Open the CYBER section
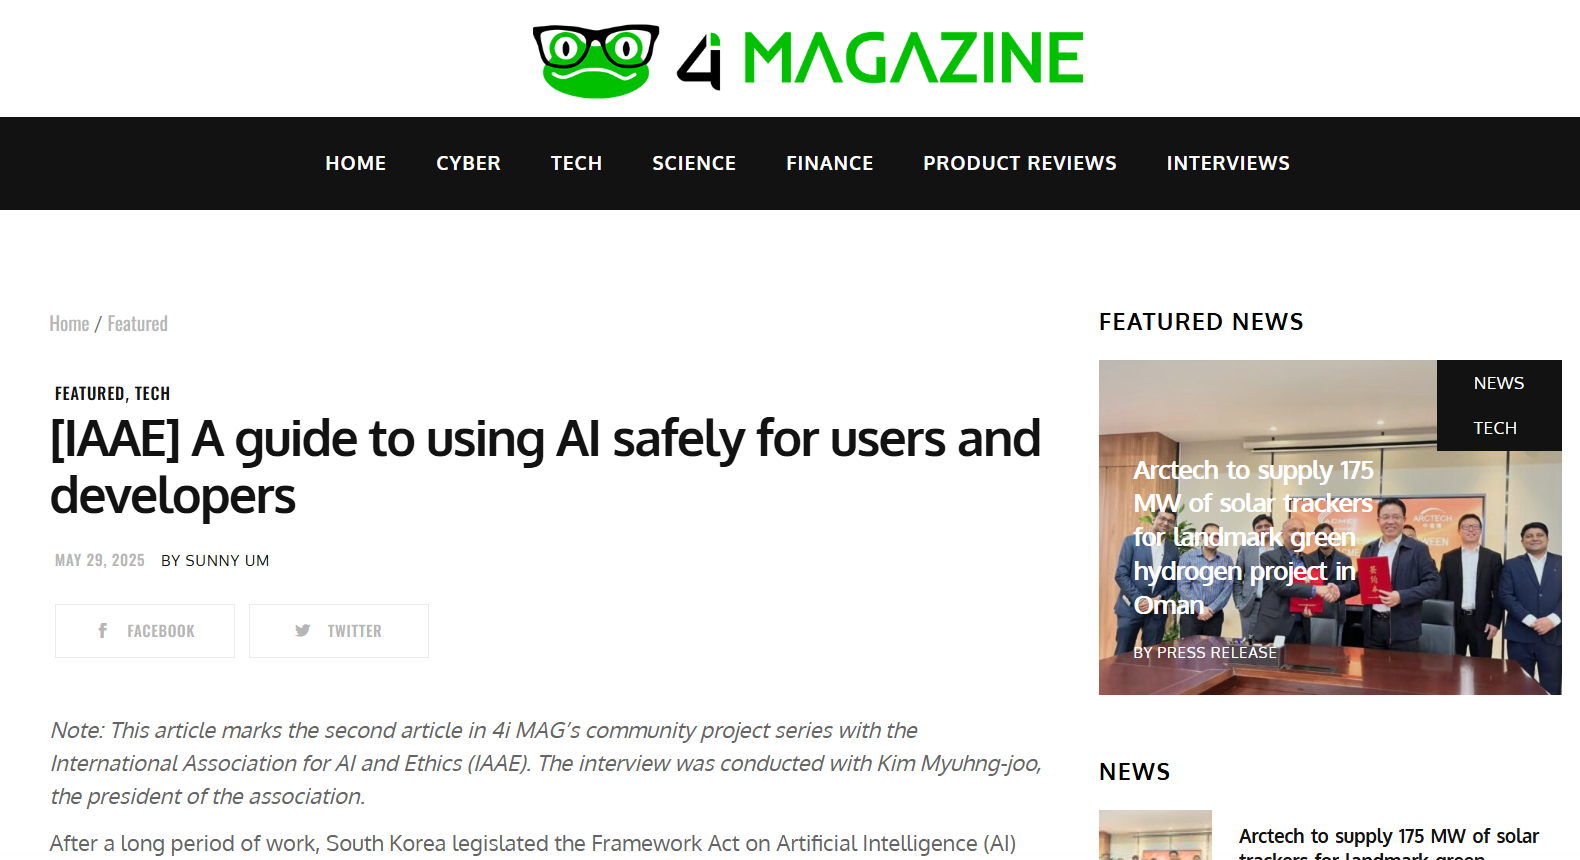Image resolution: width=1580 pixels, height=860 pixels. pyautogui.click(x=468, y=163)
